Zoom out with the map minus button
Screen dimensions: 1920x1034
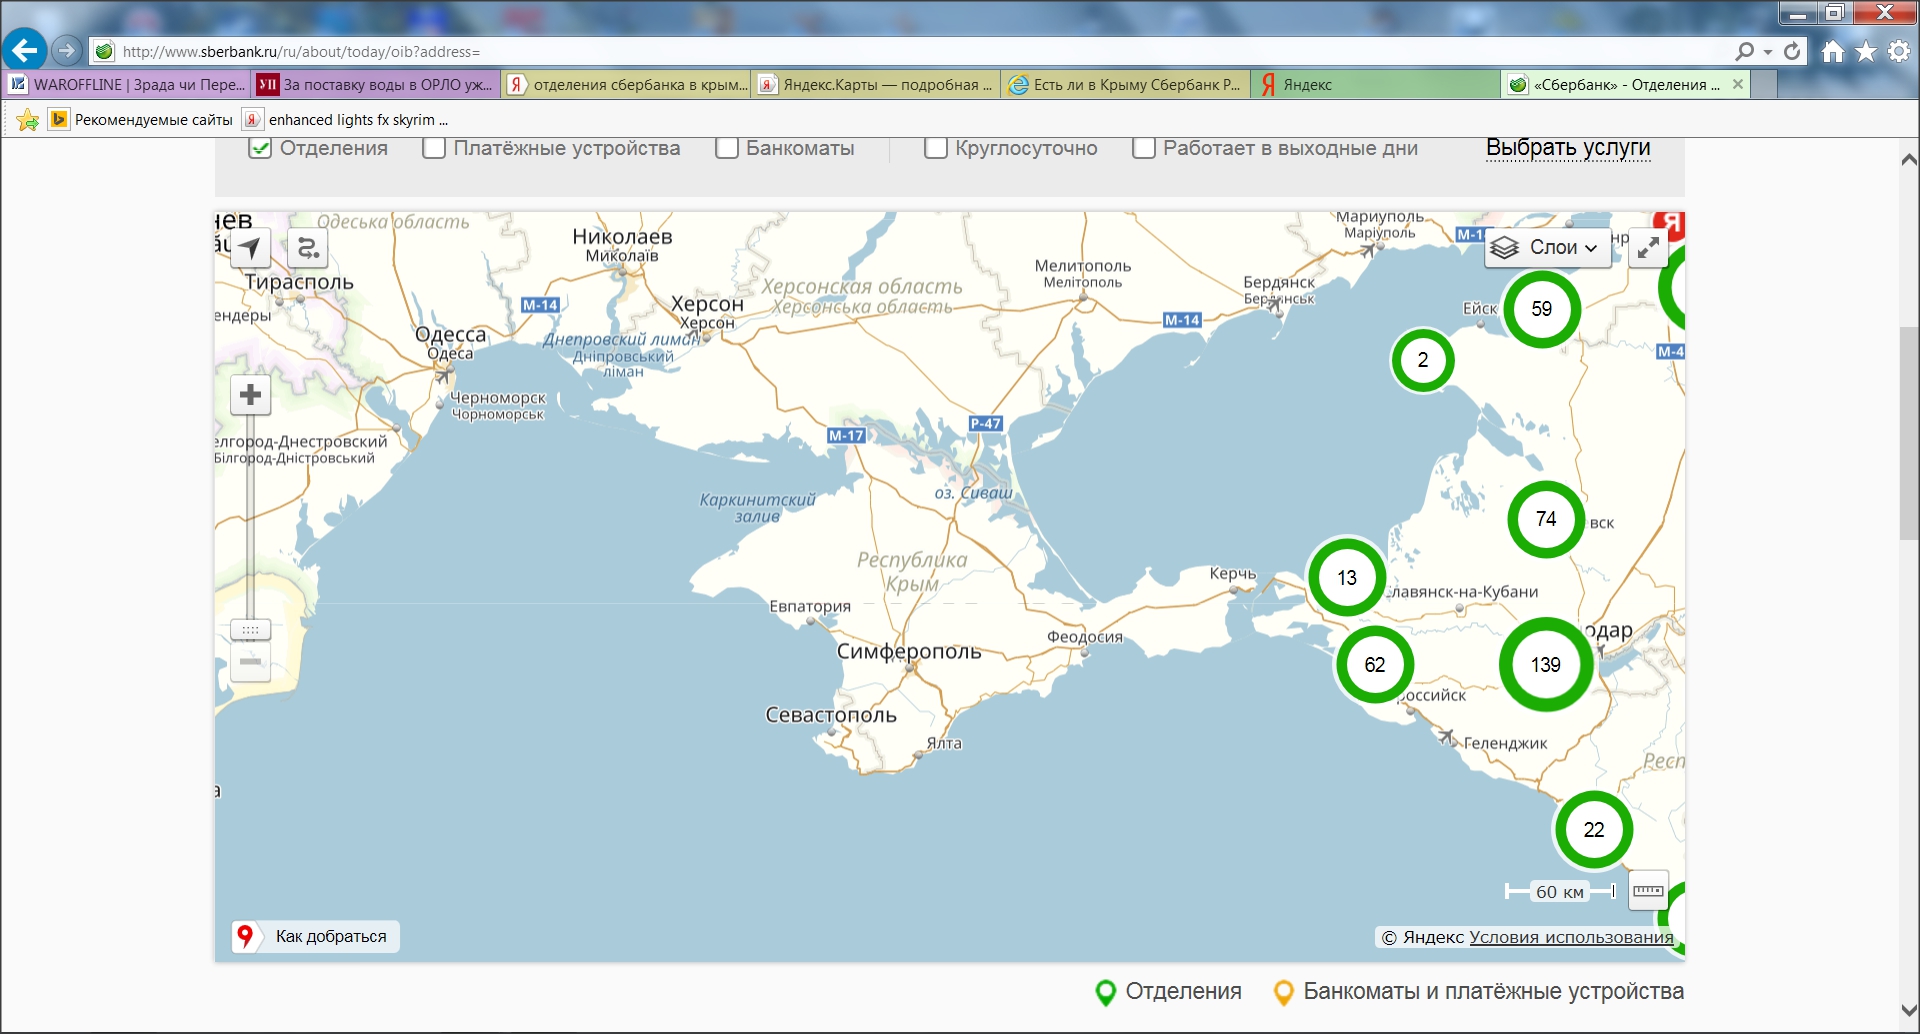tap(250, 662)
